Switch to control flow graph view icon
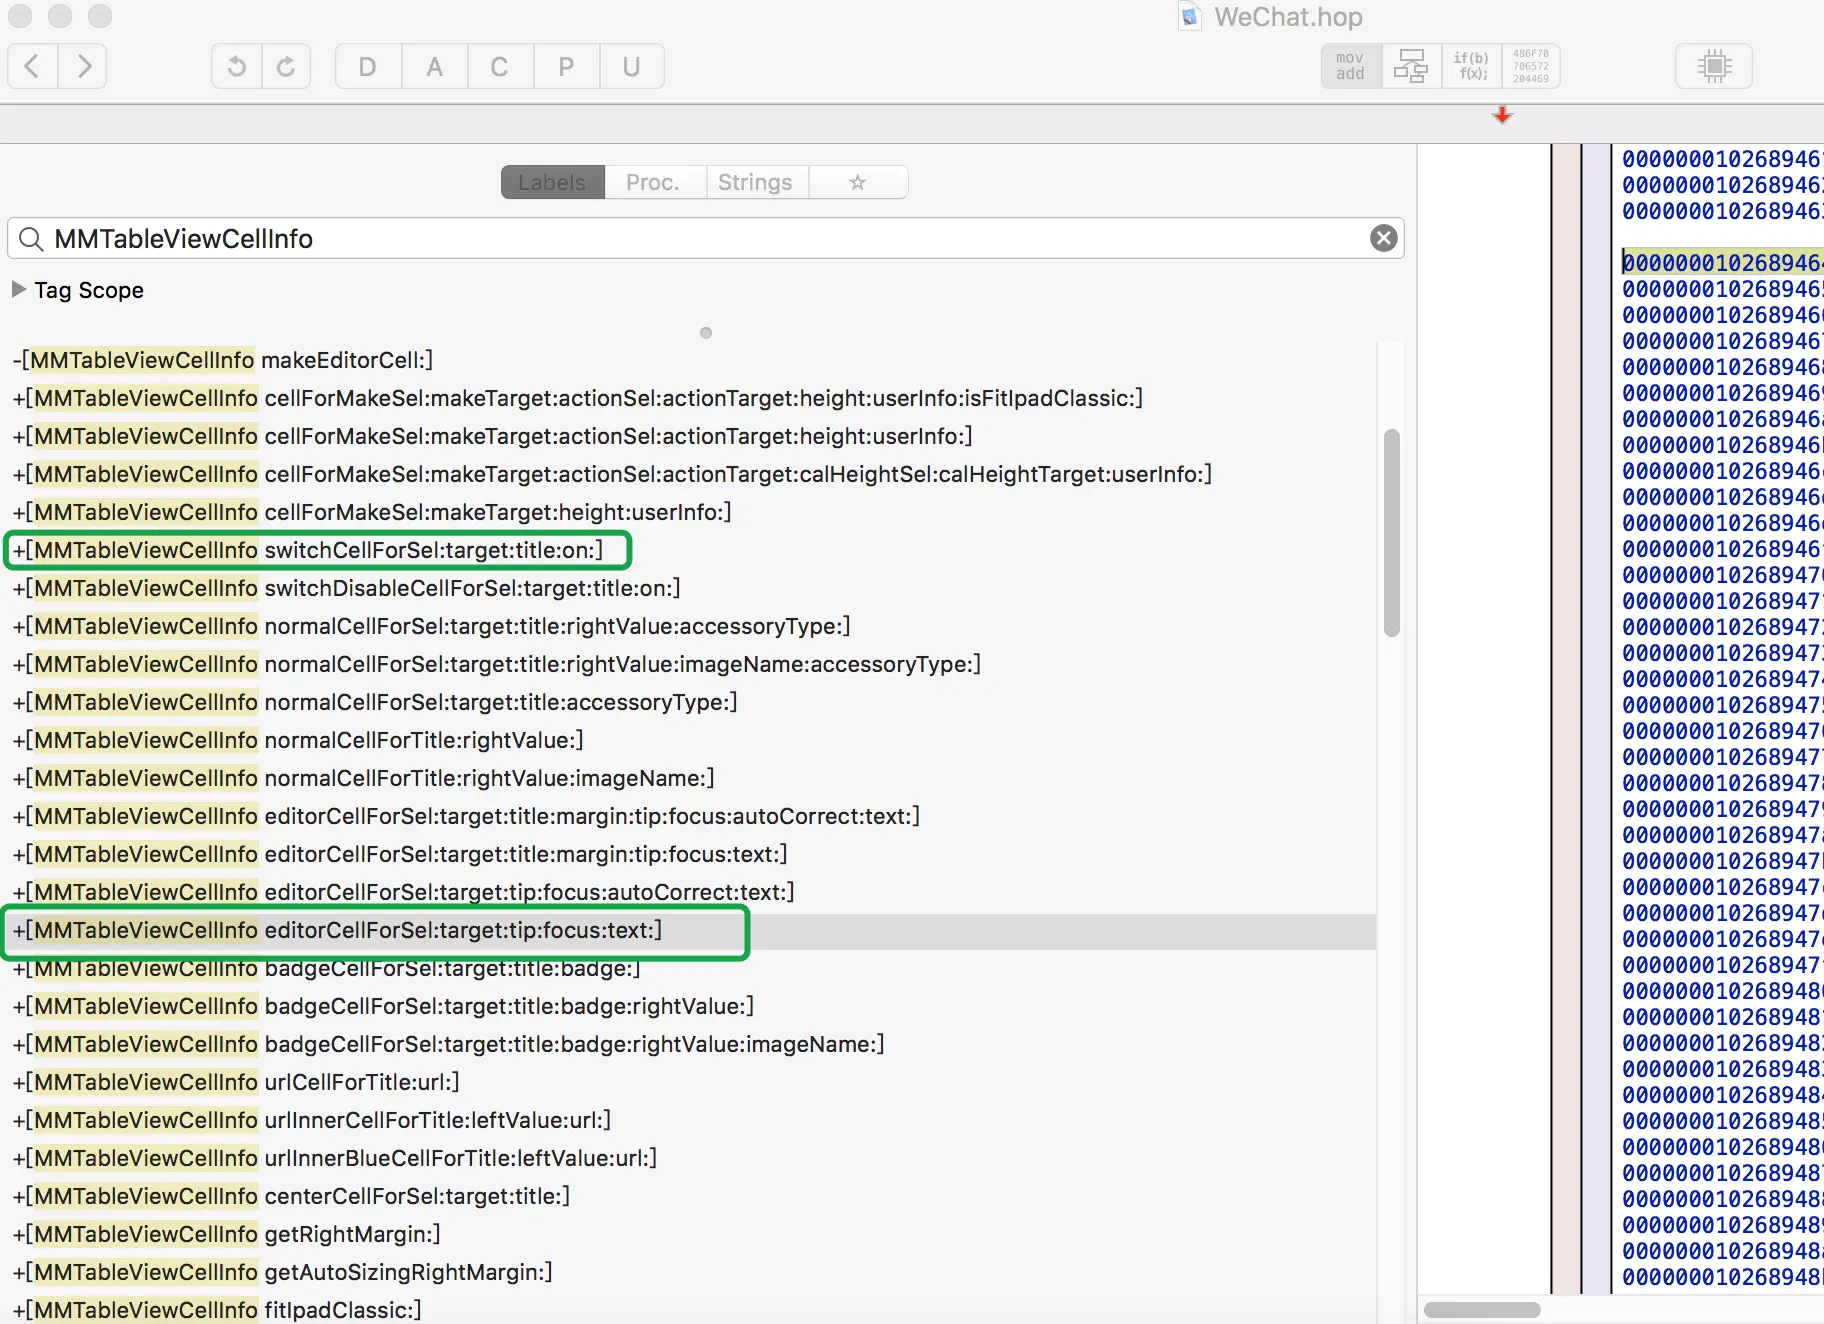The width and height of the screenshot is (1824, 1324). click(1411, 67)
